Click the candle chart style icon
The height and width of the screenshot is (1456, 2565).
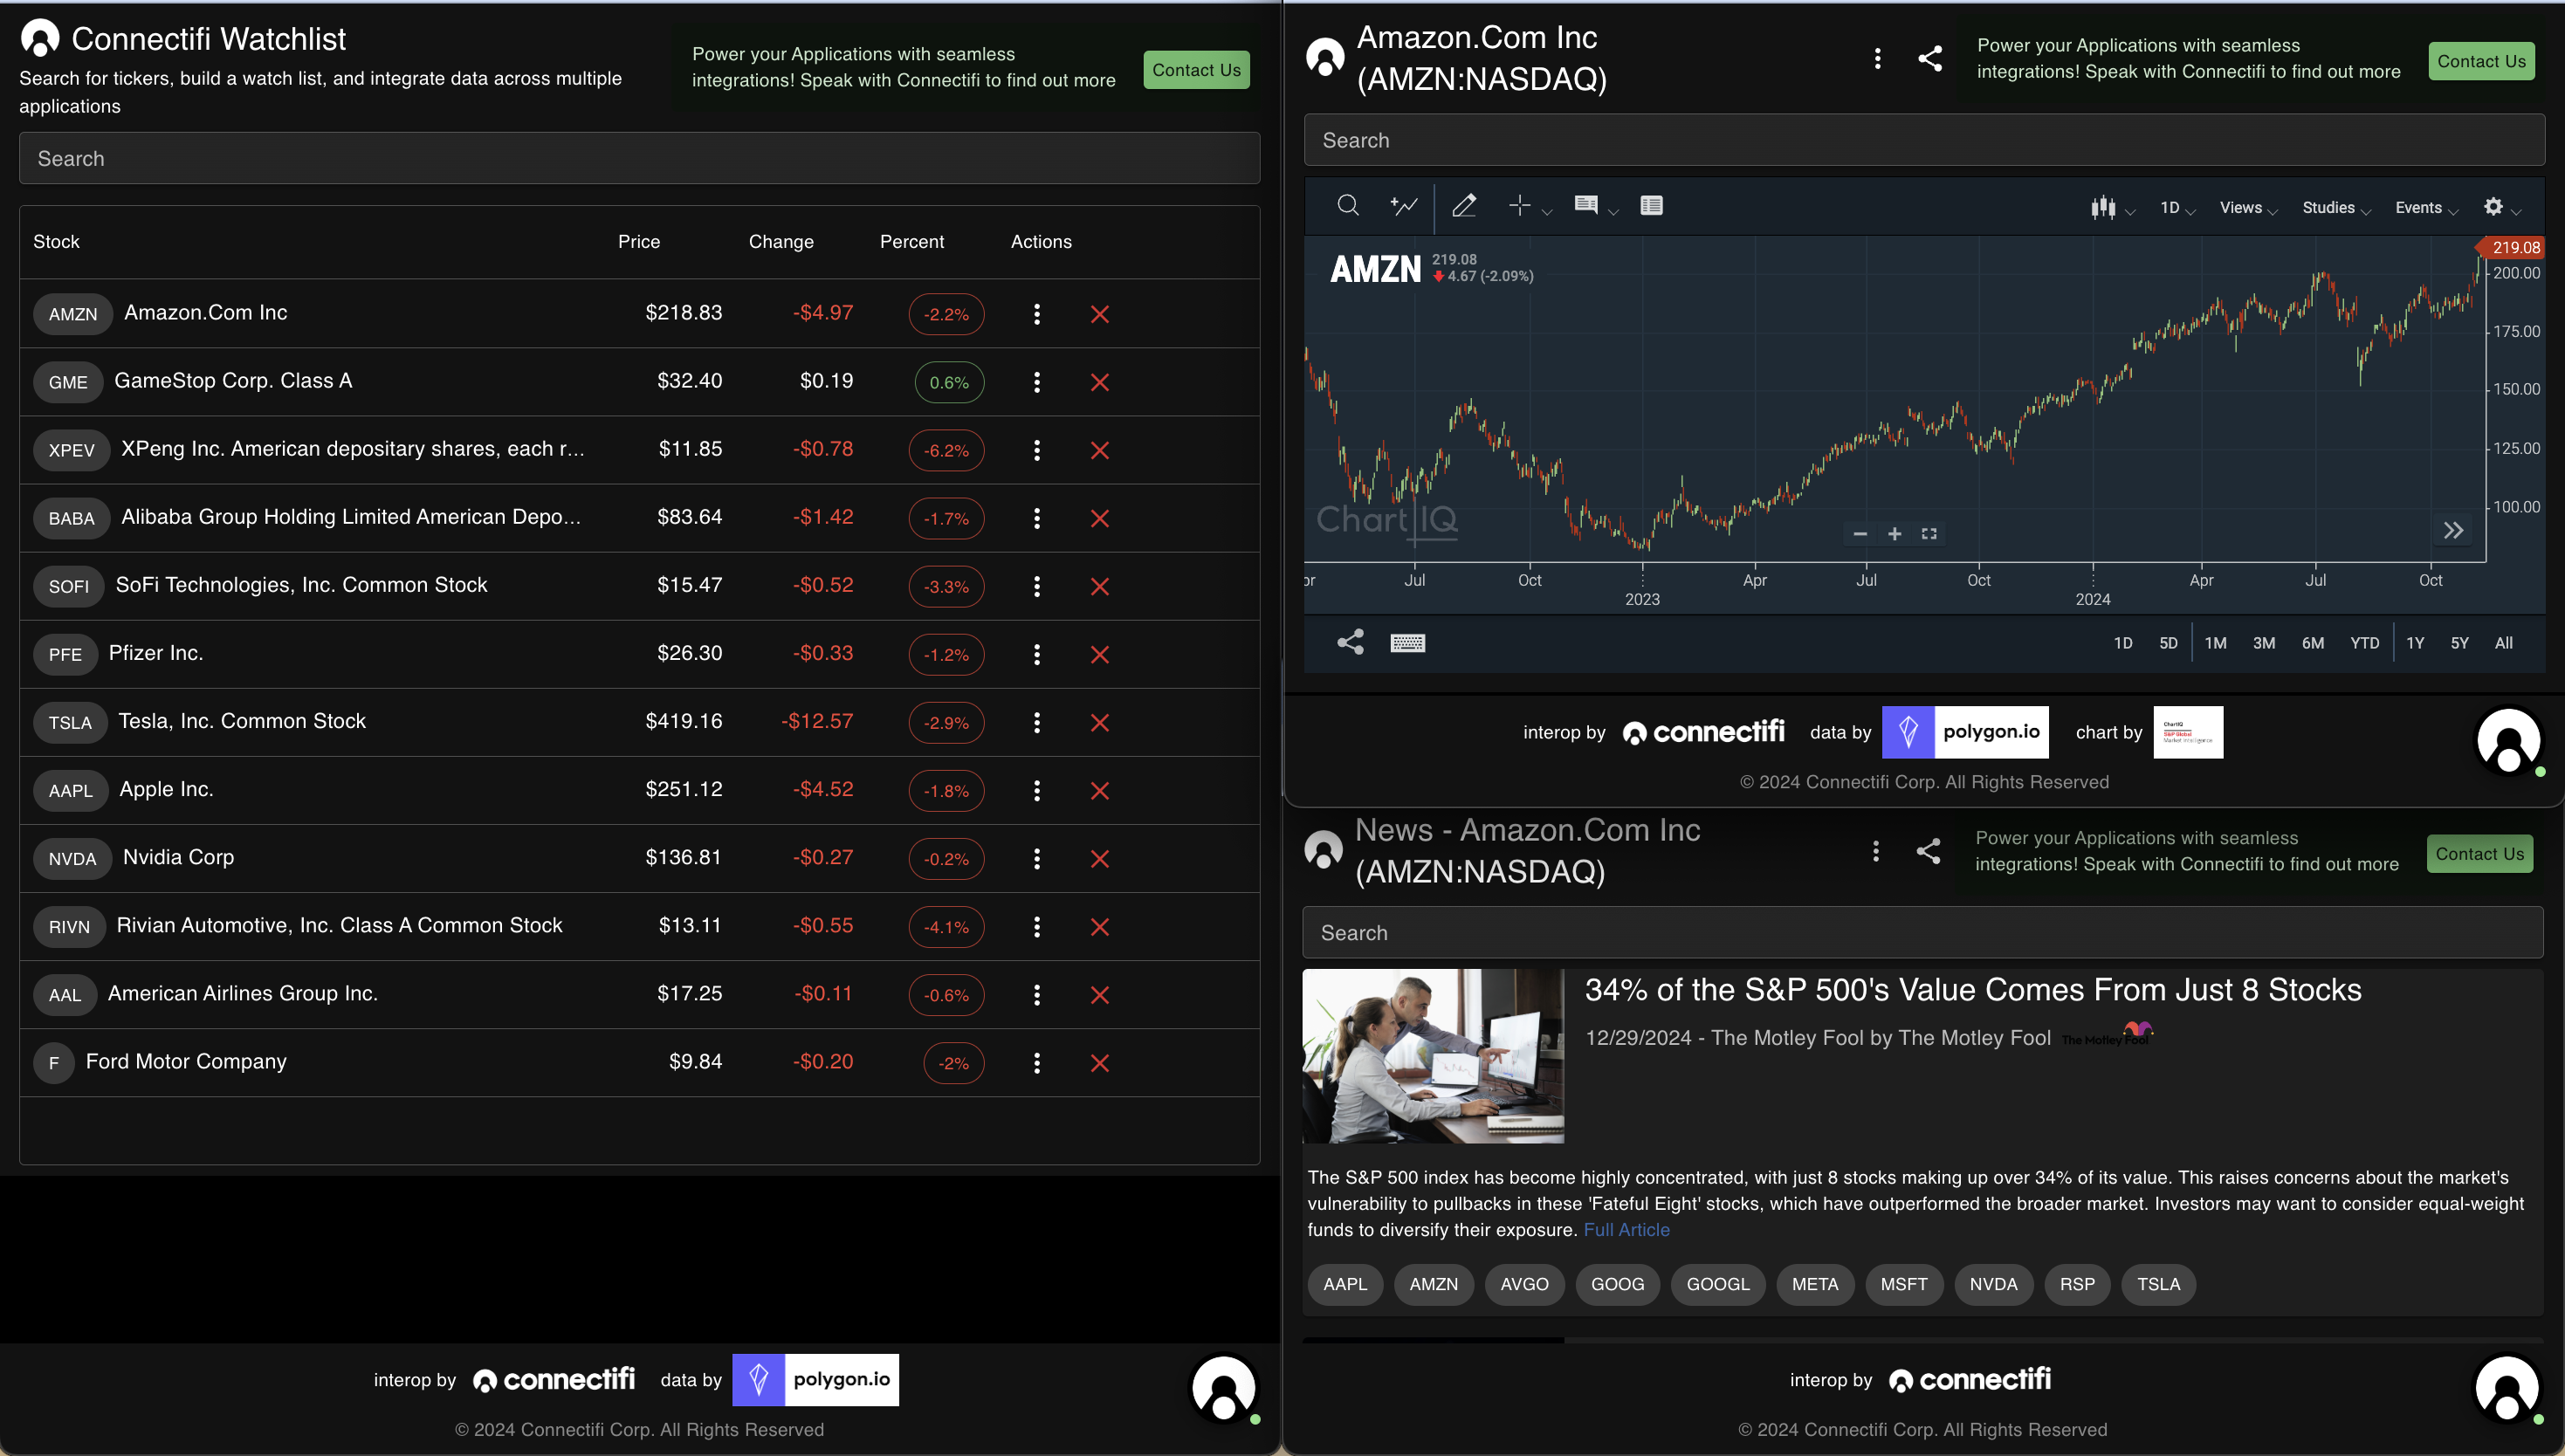(x=2102, y=207)
